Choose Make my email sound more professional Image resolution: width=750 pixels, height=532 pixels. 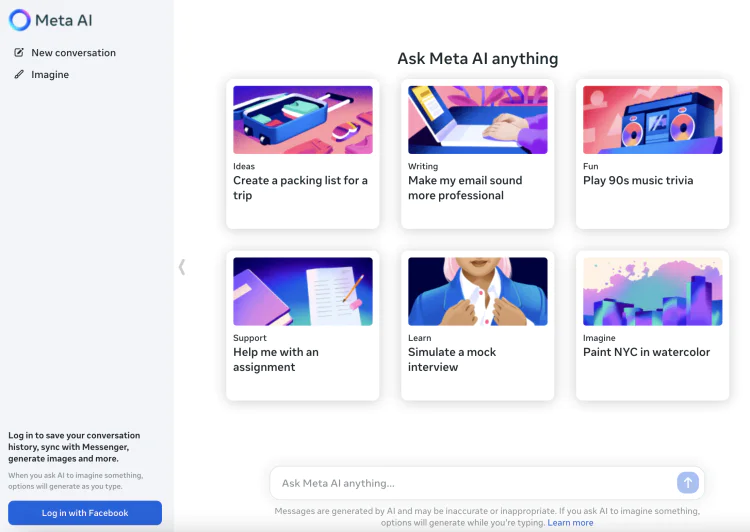[x=465, y=188]
